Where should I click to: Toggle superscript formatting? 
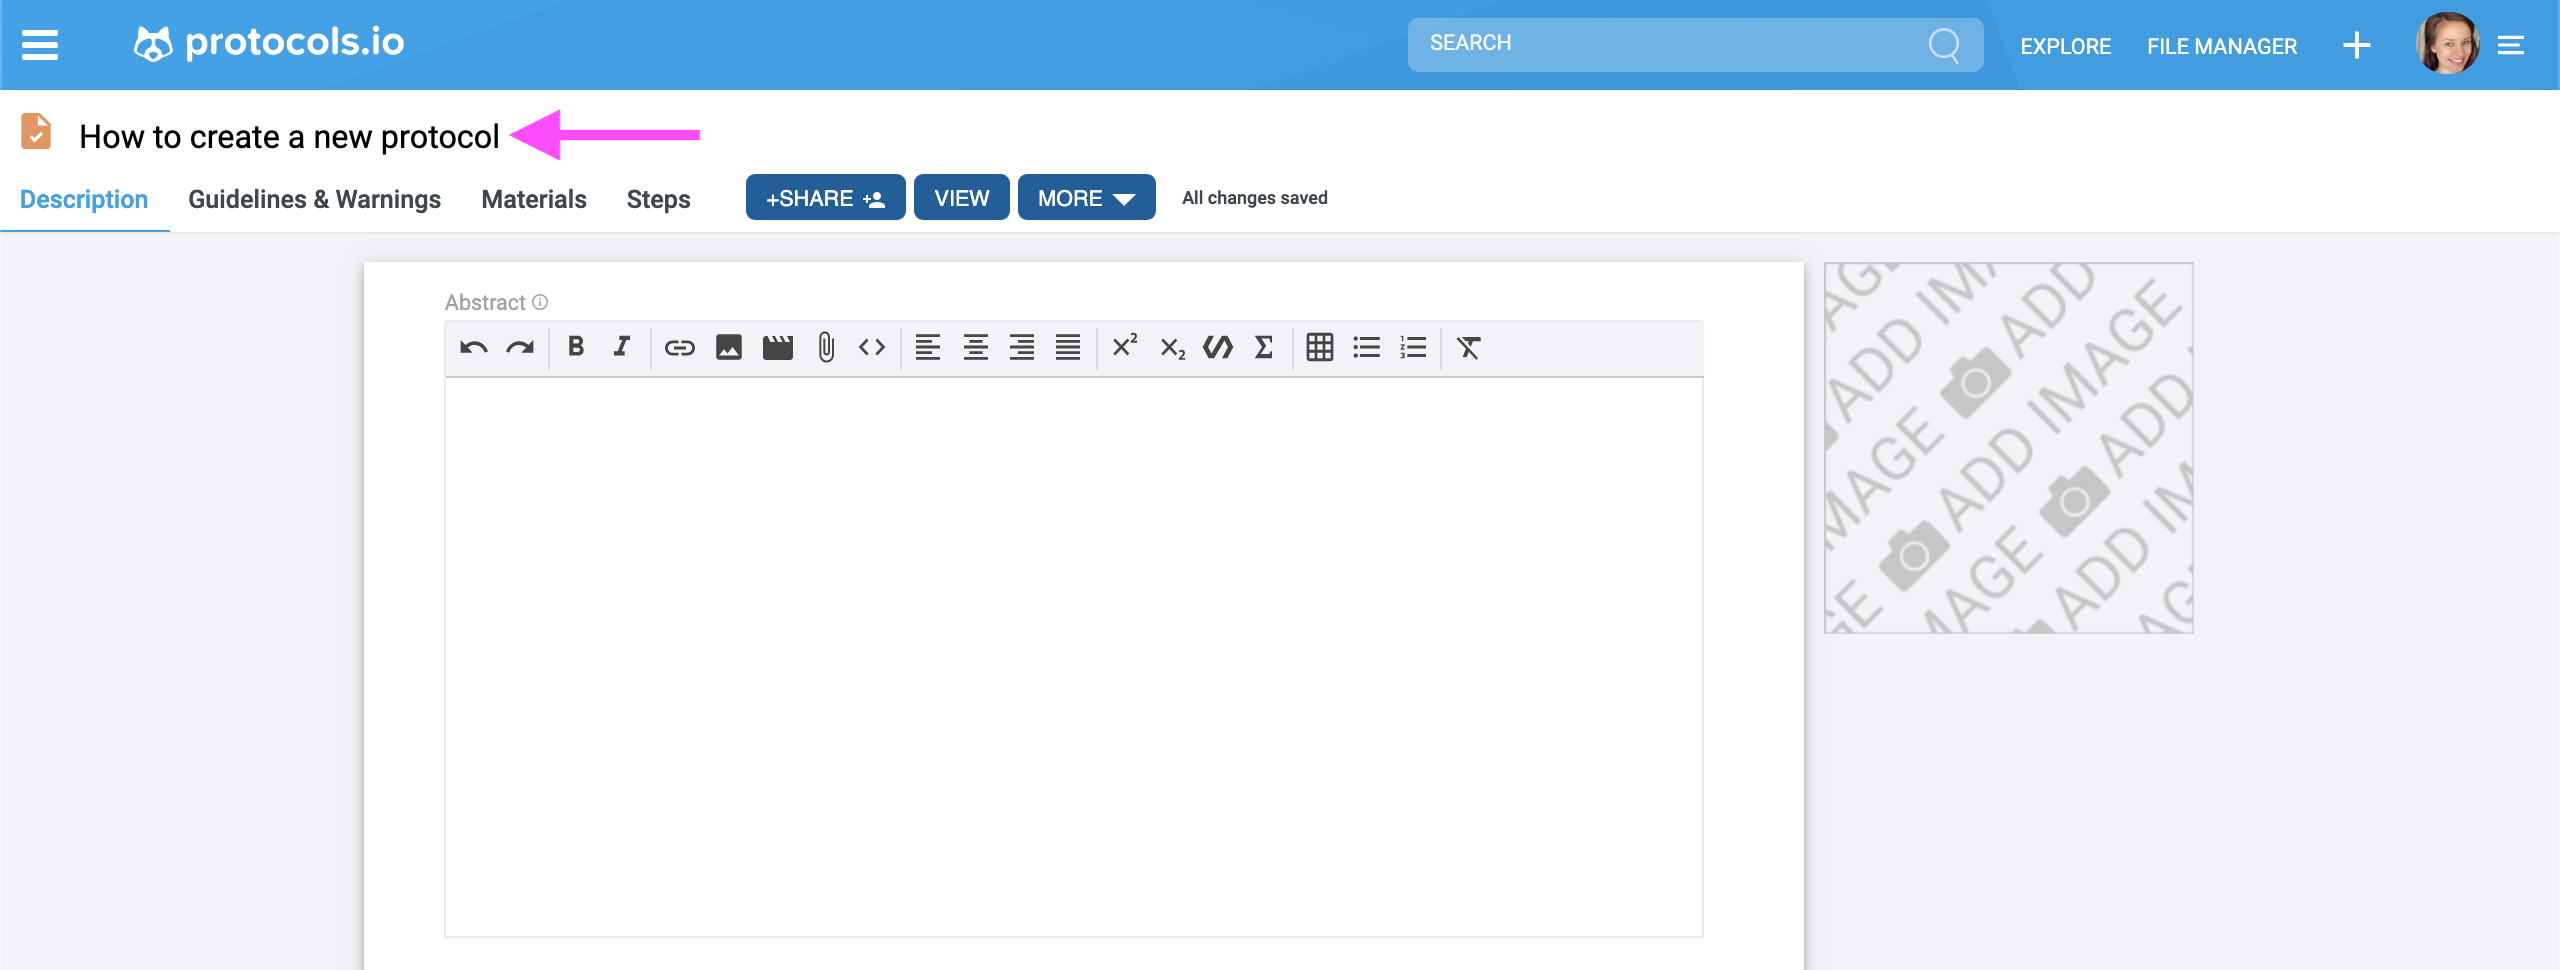coord(1125,347)
